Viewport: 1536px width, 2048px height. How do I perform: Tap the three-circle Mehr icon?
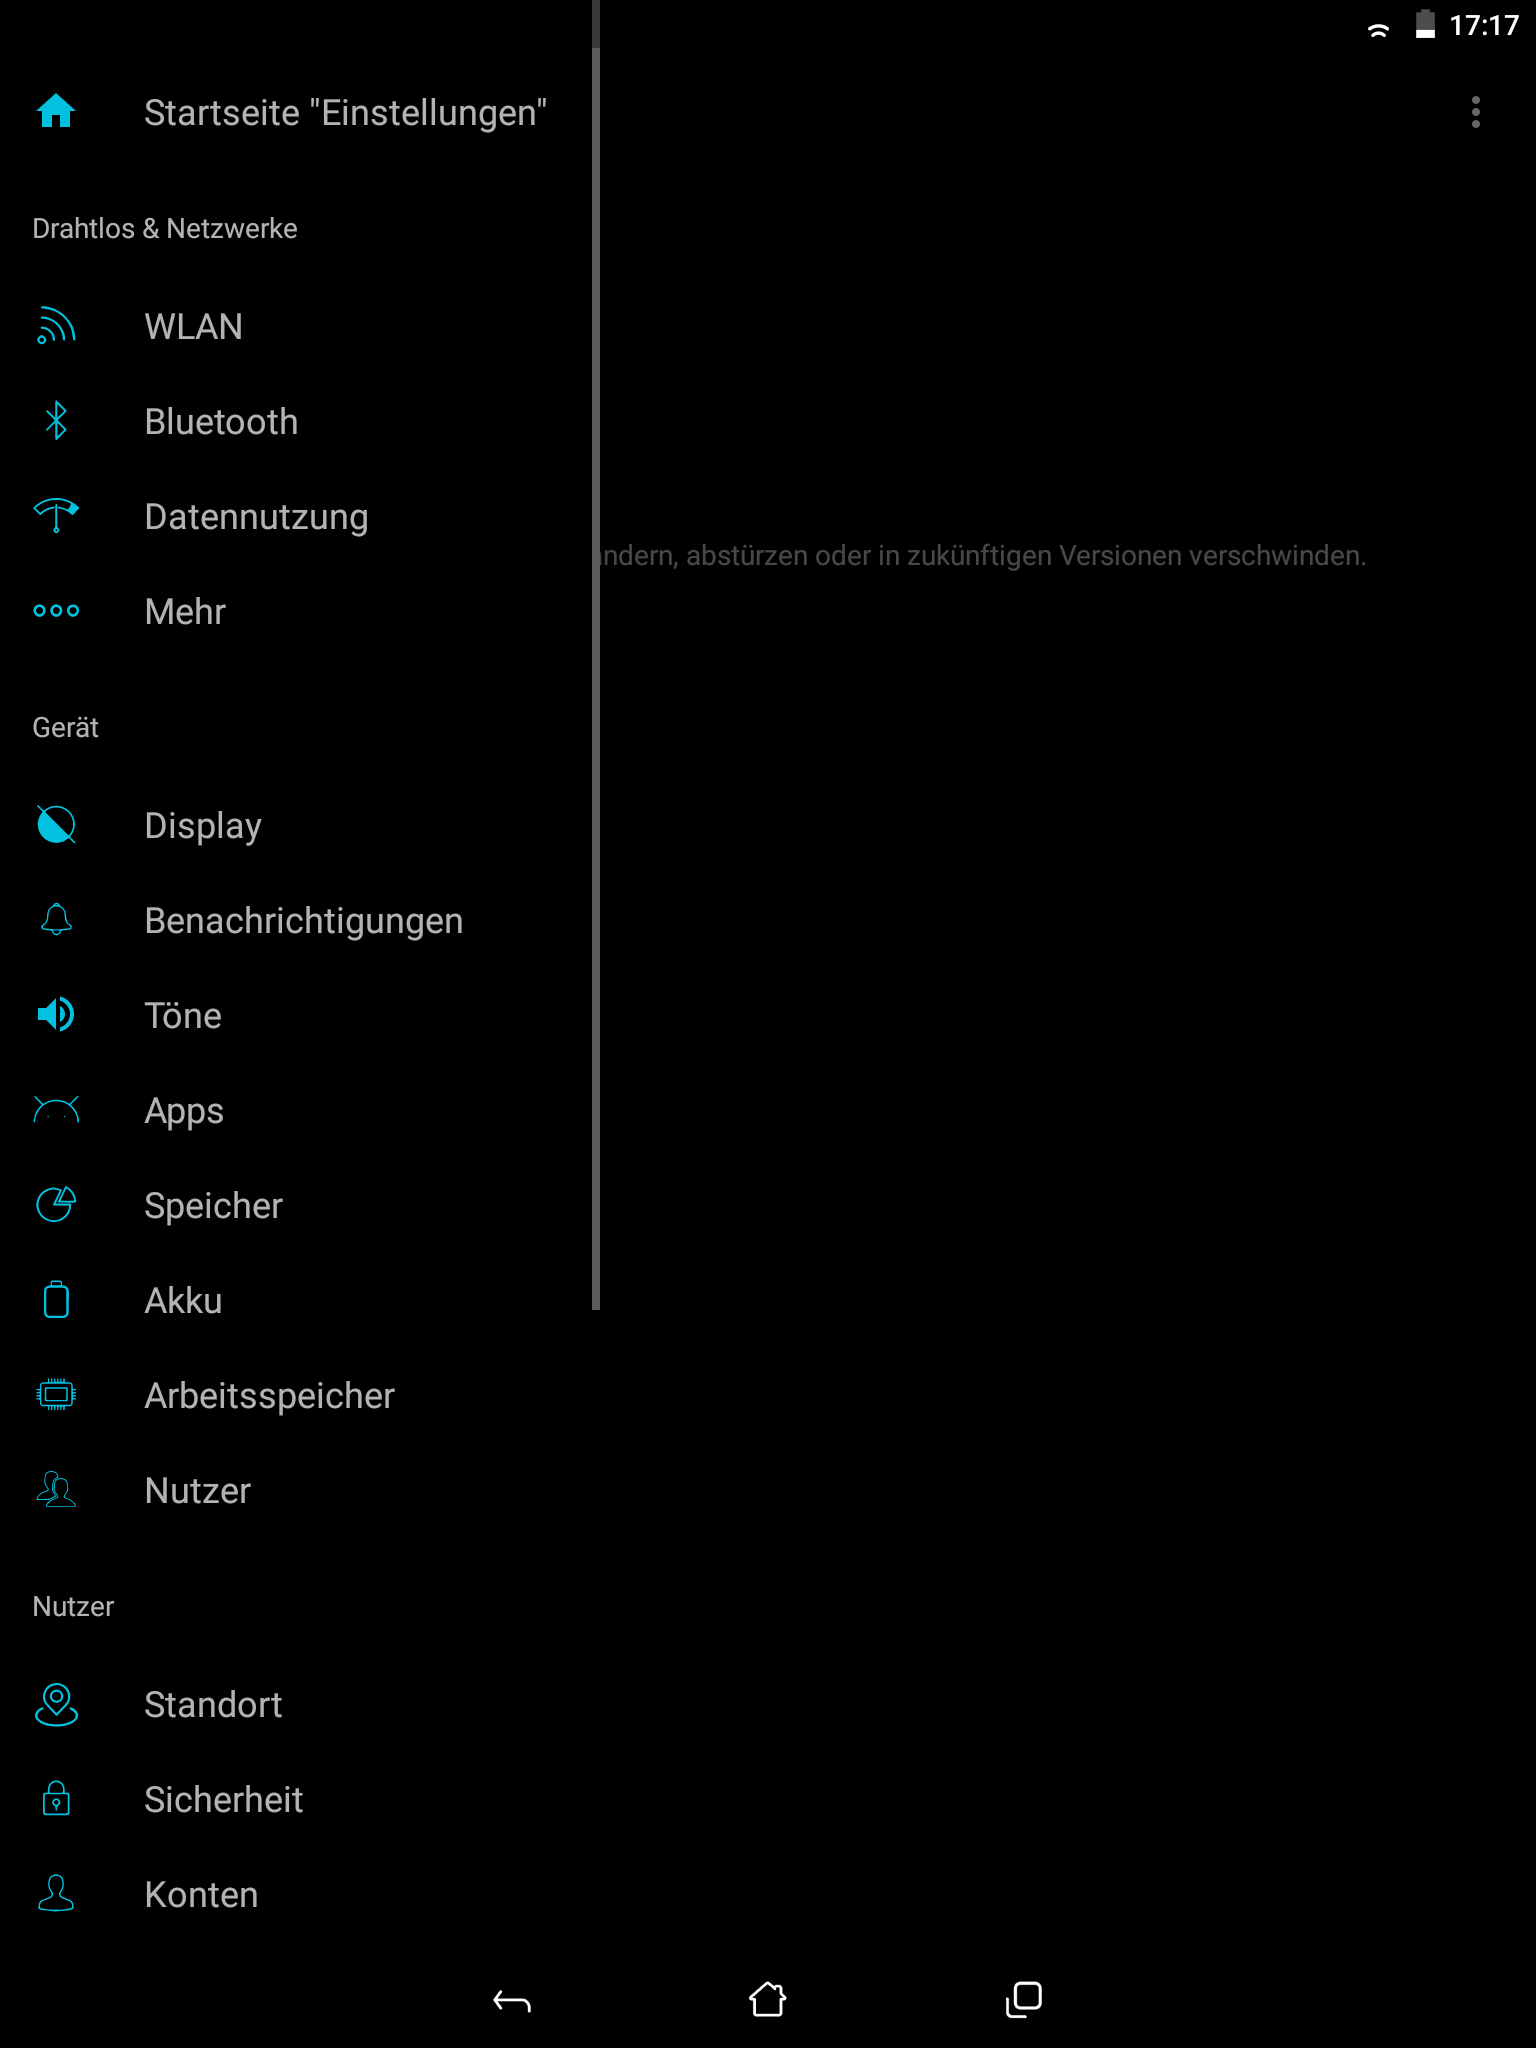pos(56,611)
